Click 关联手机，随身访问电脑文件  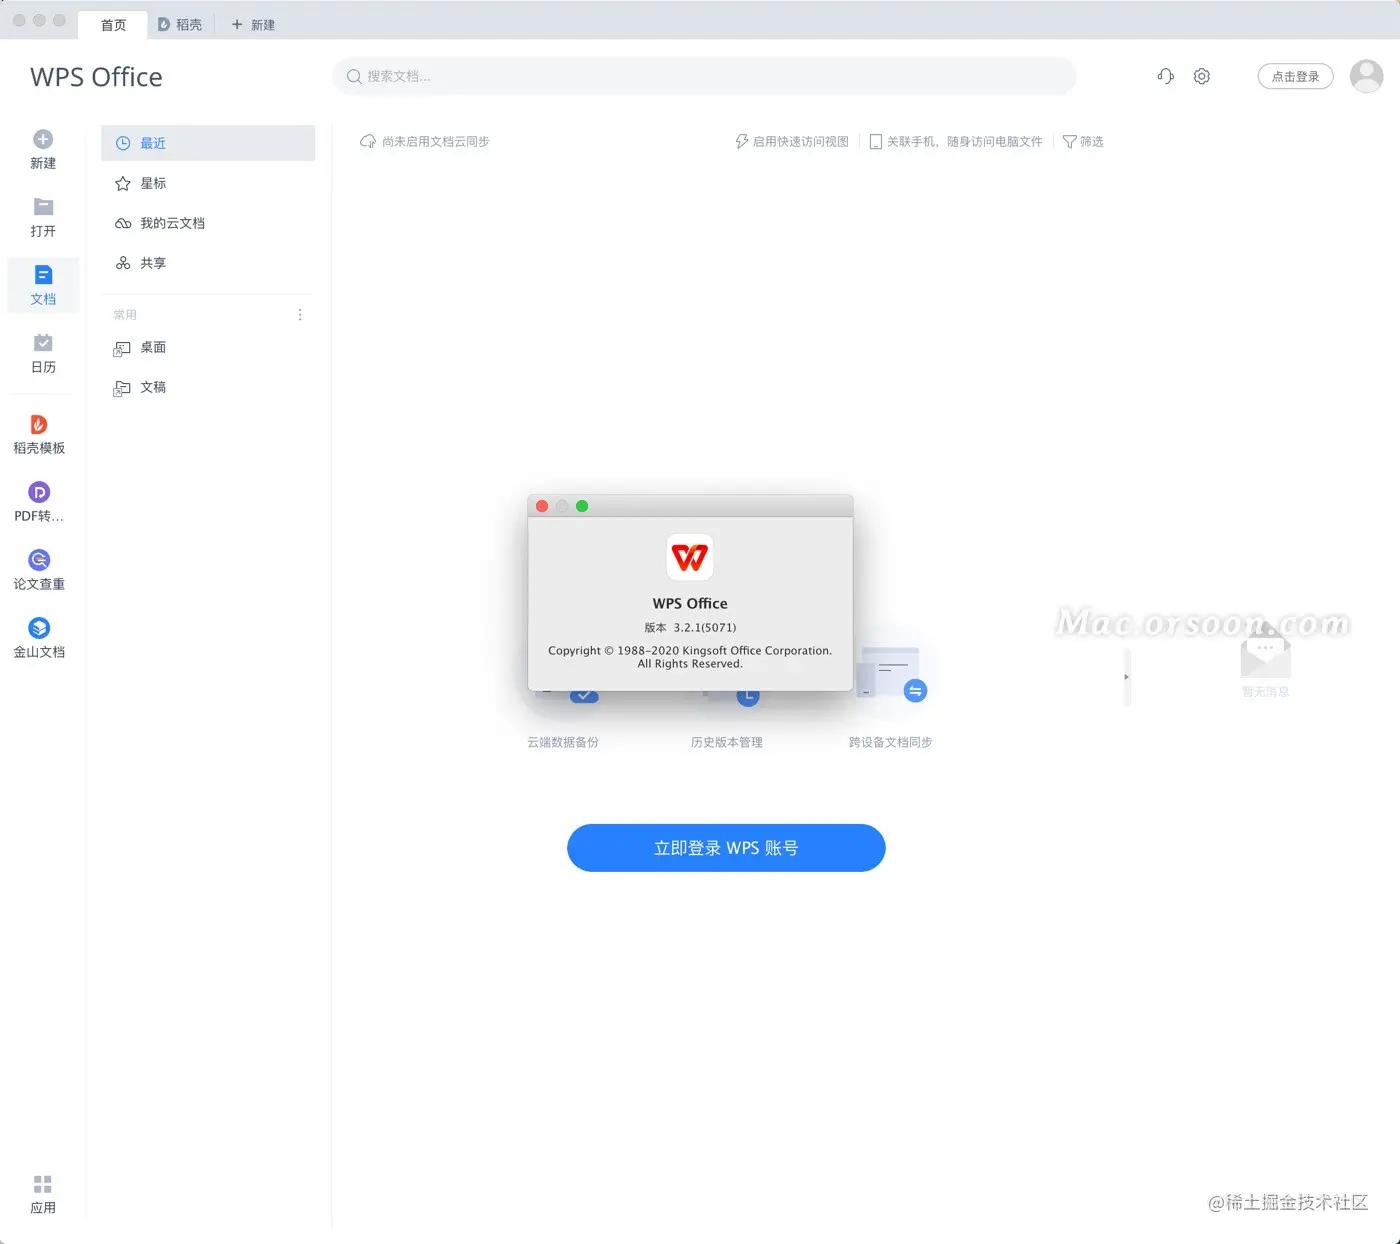coord(956,142)
